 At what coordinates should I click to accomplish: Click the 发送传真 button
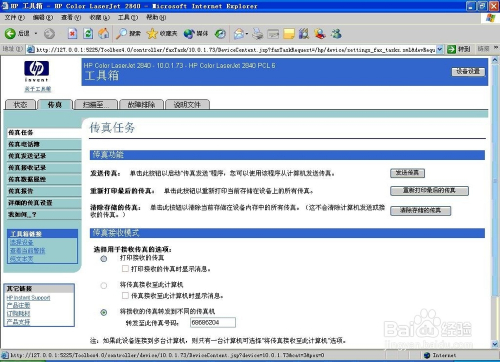(x=407, y=173)
